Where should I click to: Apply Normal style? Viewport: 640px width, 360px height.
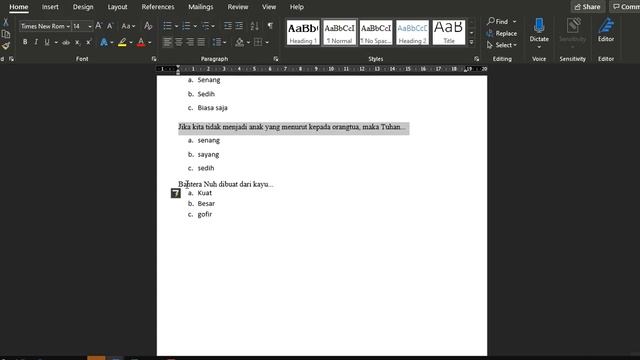339,33
